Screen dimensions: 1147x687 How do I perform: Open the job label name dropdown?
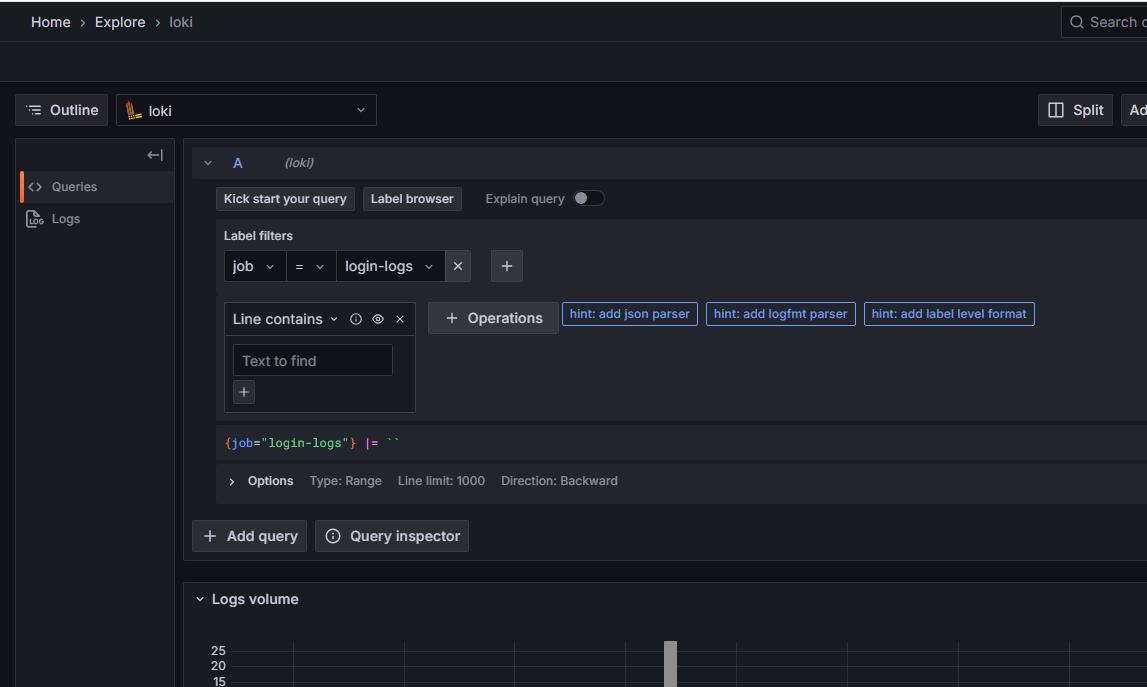[x=255, y=266]
